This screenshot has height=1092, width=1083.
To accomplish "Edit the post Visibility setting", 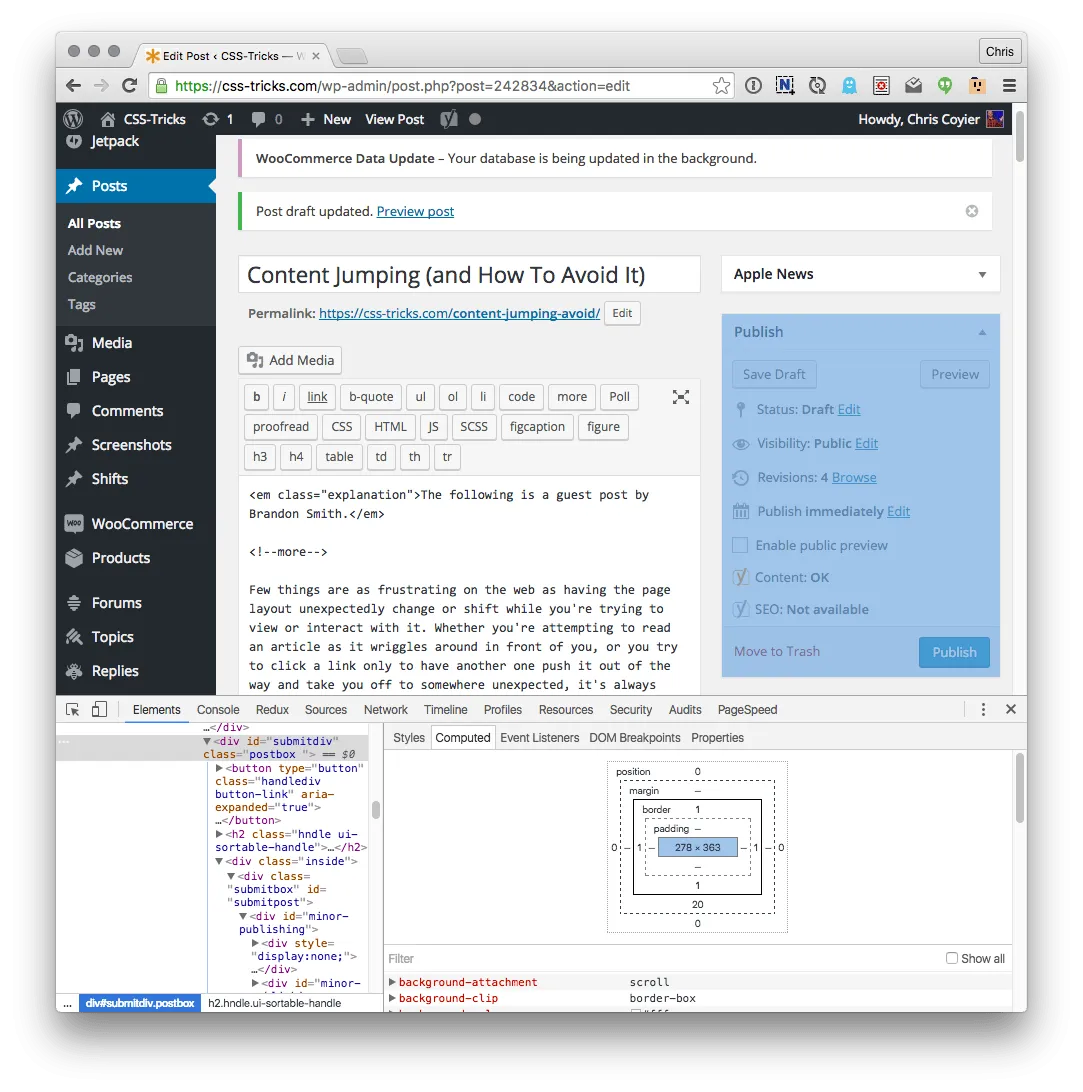I will point(866,444).
